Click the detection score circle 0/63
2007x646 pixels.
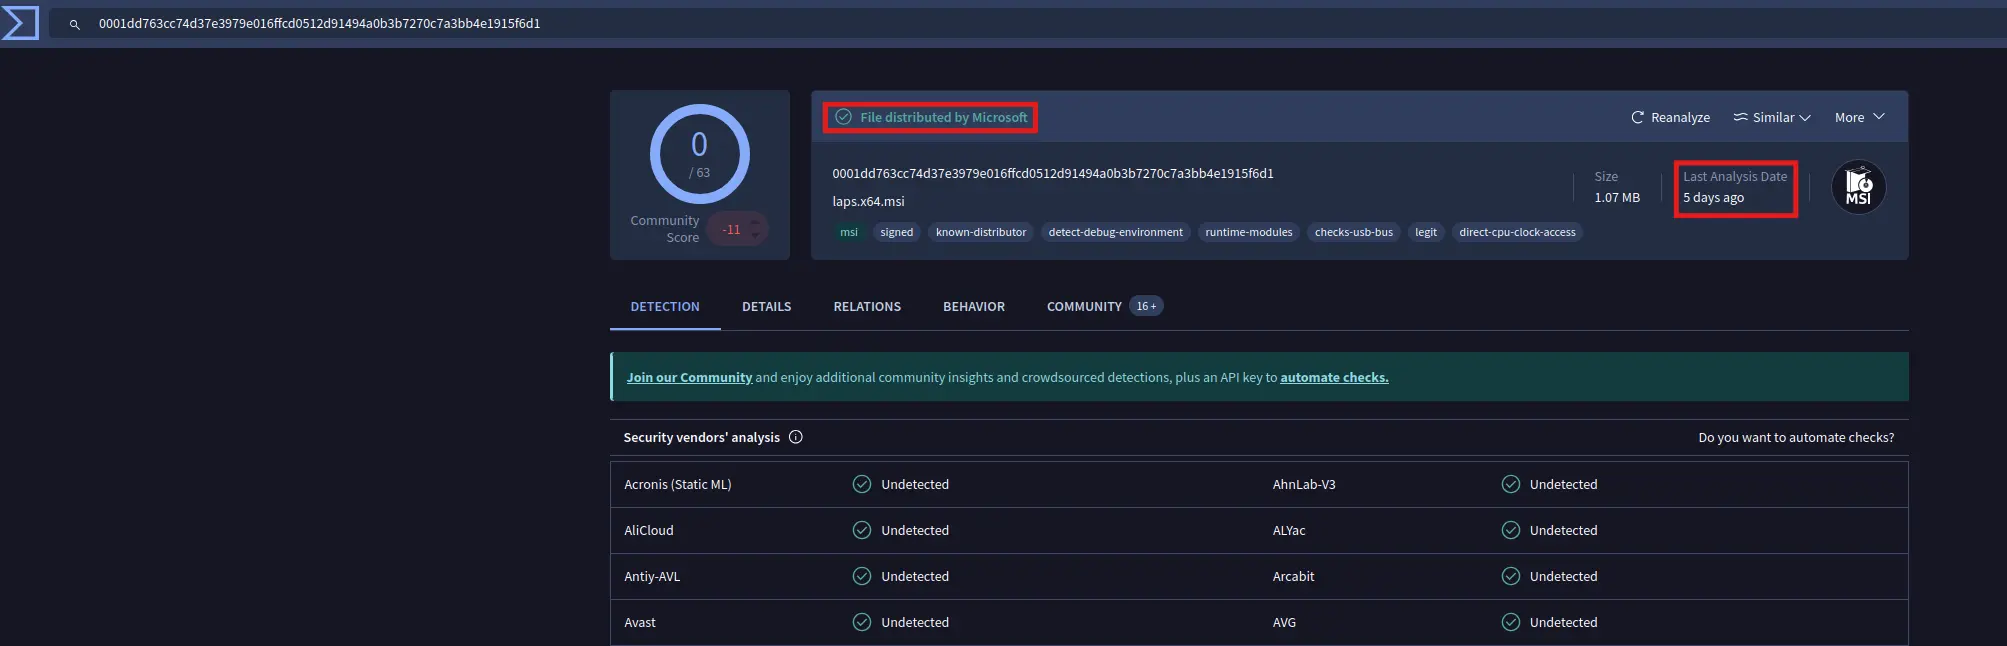(x=699, y=154)
